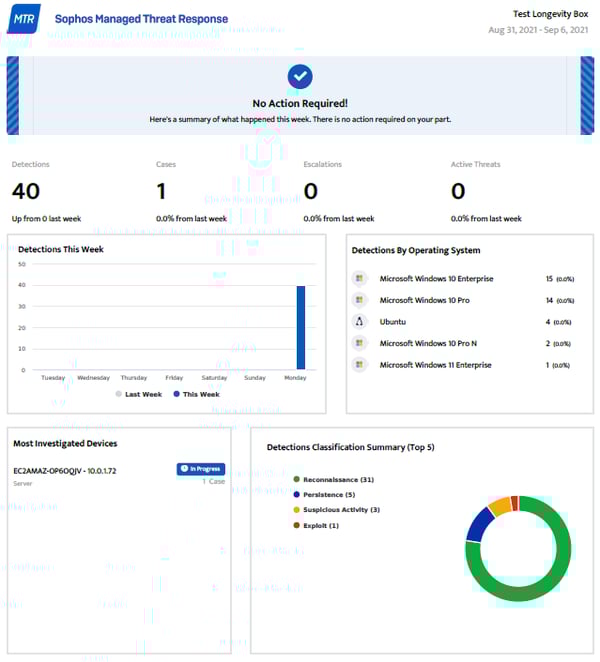
Task: Click the Active Threats count 0
Action: [x=458, y=191]
